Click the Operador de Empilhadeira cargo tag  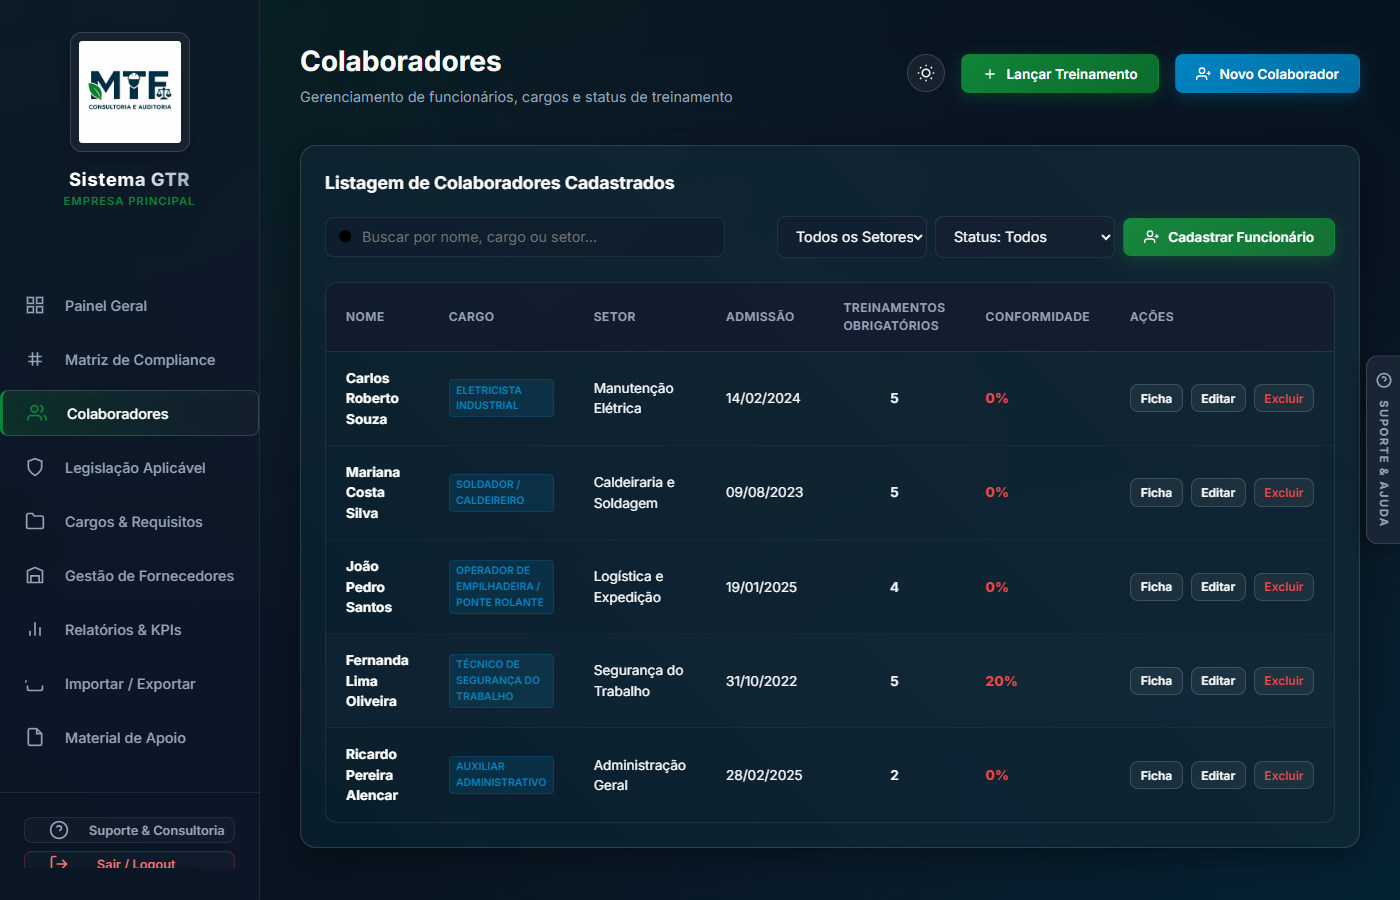pyautogui.click(x=501, y=586)
